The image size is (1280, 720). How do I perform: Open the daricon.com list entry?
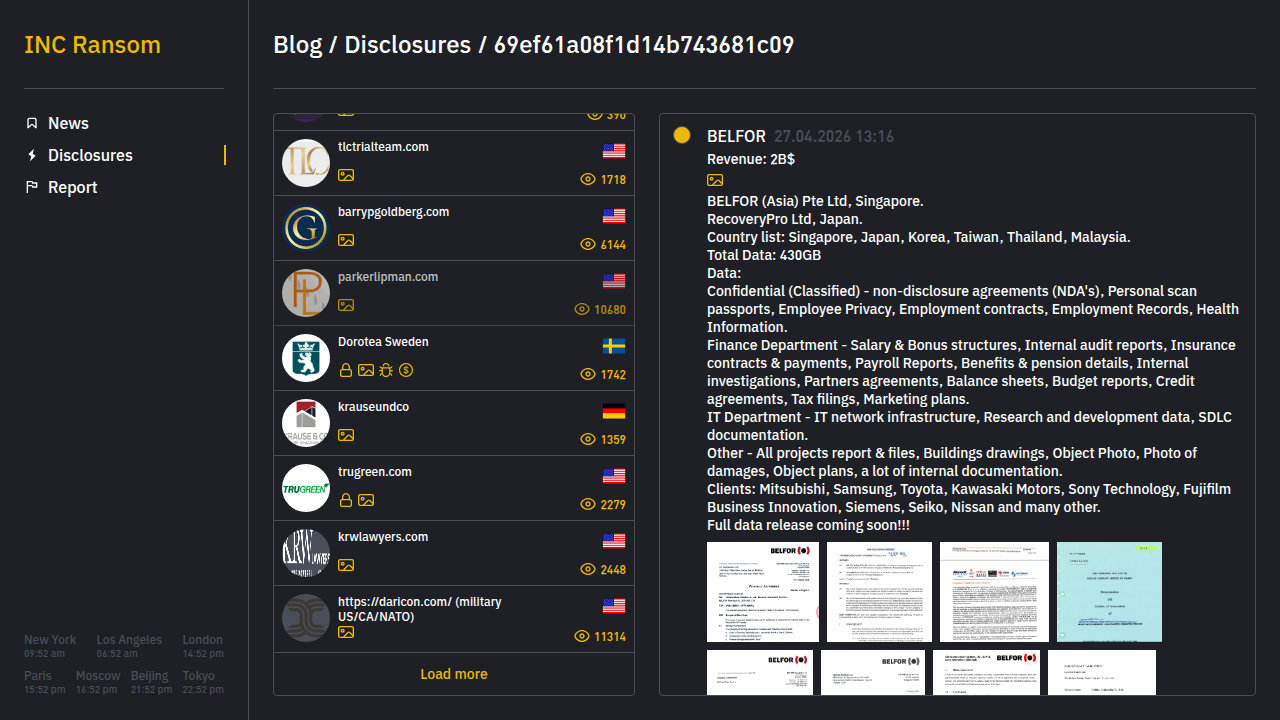click(419, 609)
